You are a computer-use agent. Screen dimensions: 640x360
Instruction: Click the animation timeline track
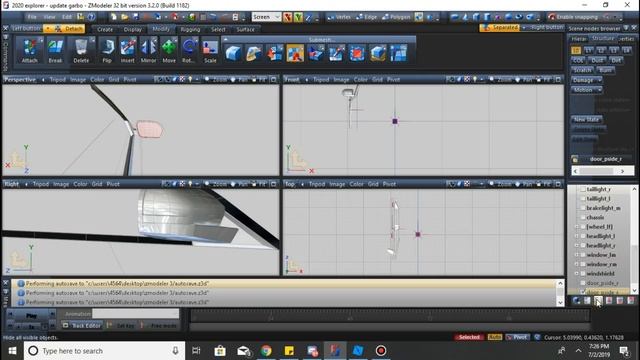pyautogui.click(x=390, y=316)
